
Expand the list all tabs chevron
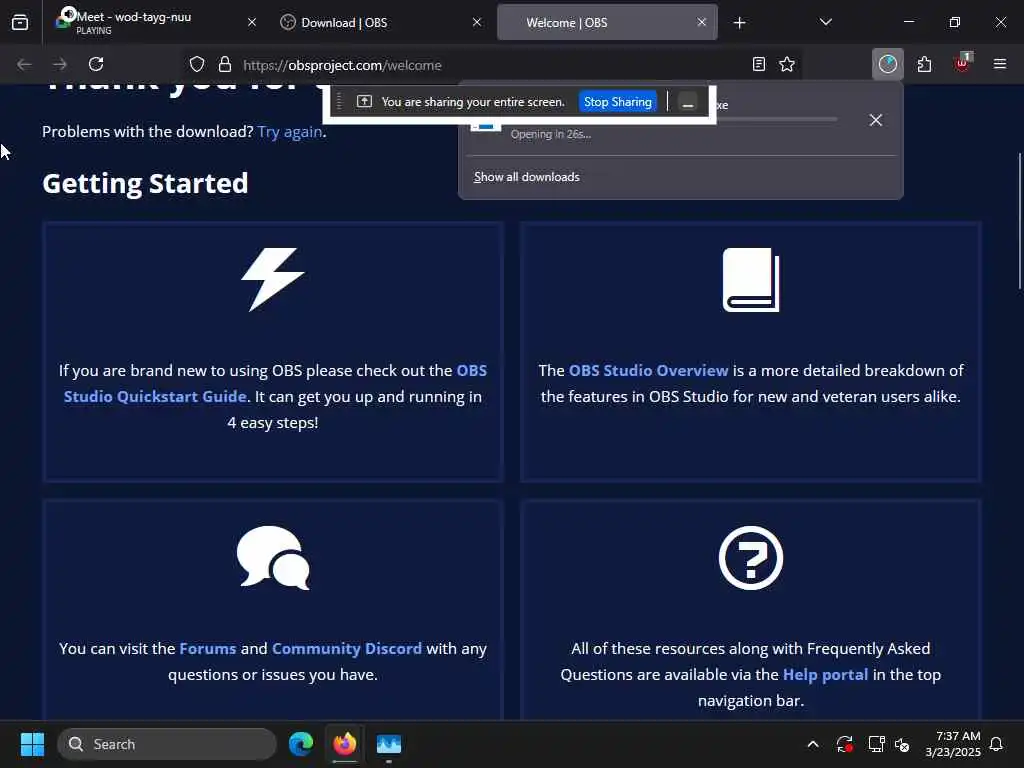click(x=825, y=22)
